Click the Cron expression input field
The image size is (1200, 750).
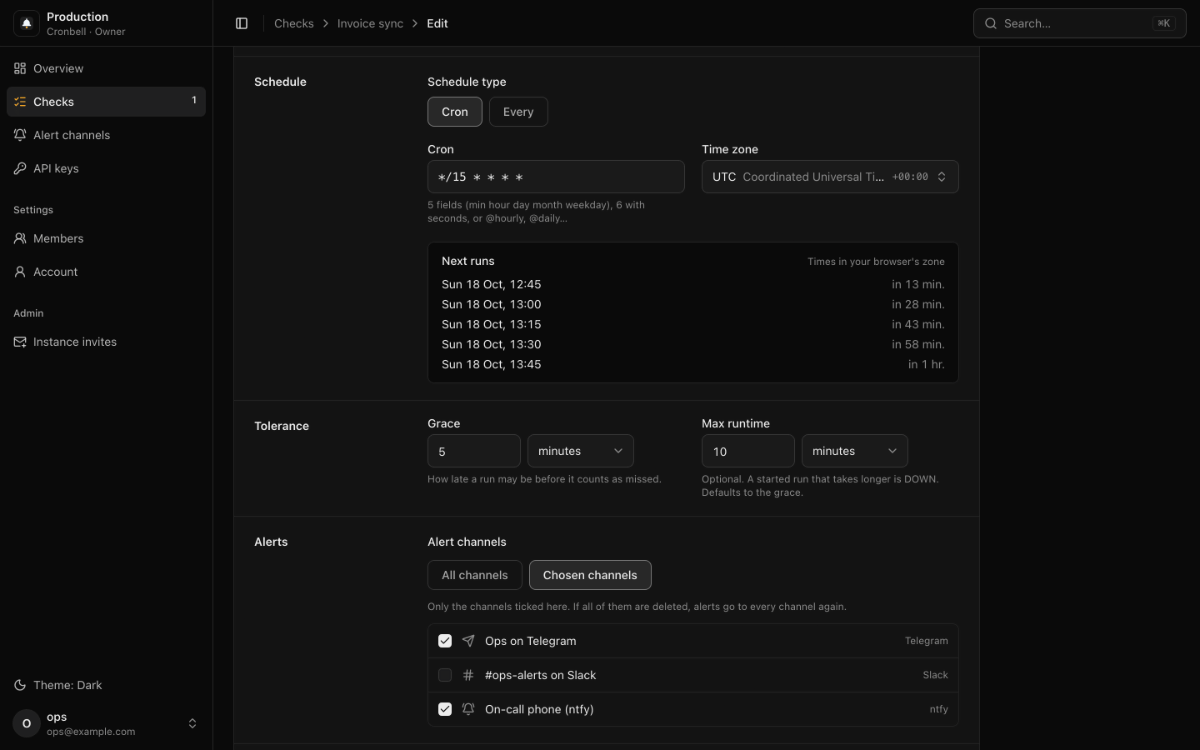(x=556, y=177)
